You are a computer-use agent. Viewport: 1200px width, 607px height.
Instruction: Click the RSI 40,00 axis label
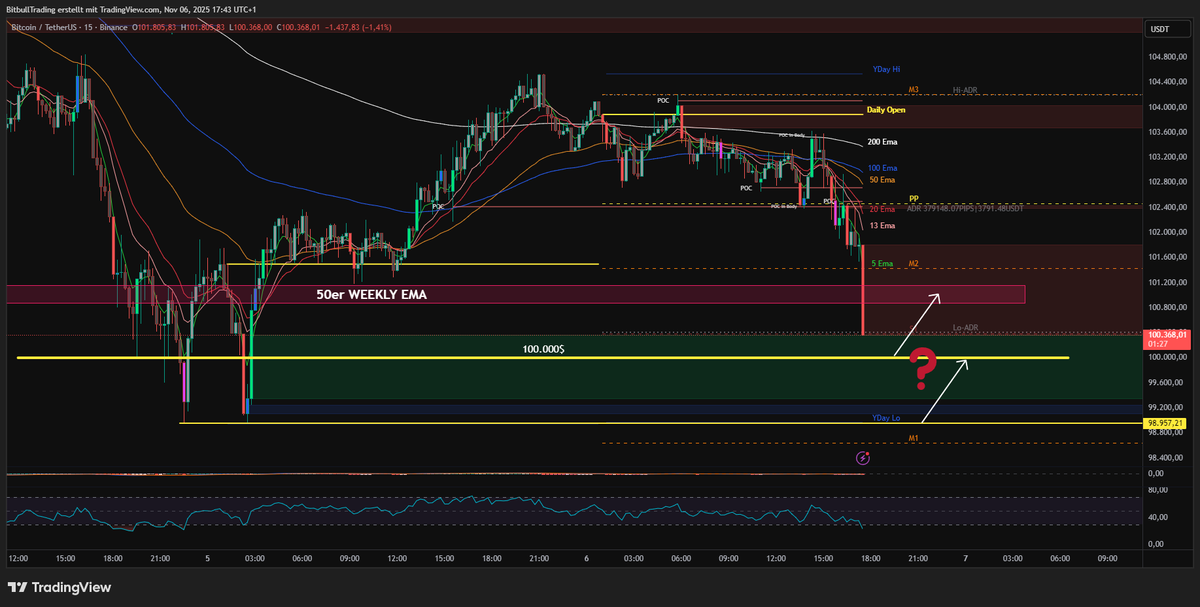pos(1158,517)
